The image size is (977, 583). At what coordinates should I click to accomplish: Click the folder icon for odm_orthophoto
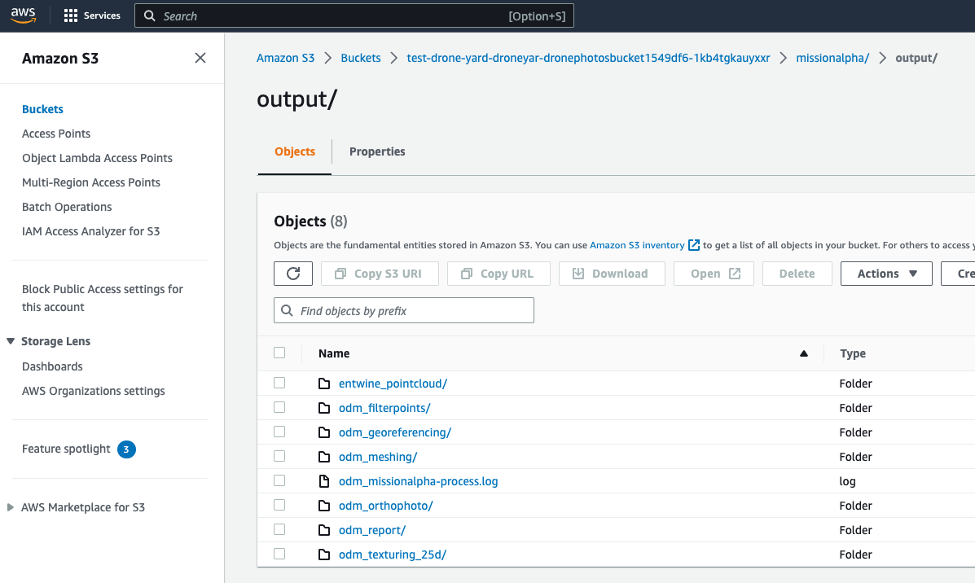[x=324, y=506]
